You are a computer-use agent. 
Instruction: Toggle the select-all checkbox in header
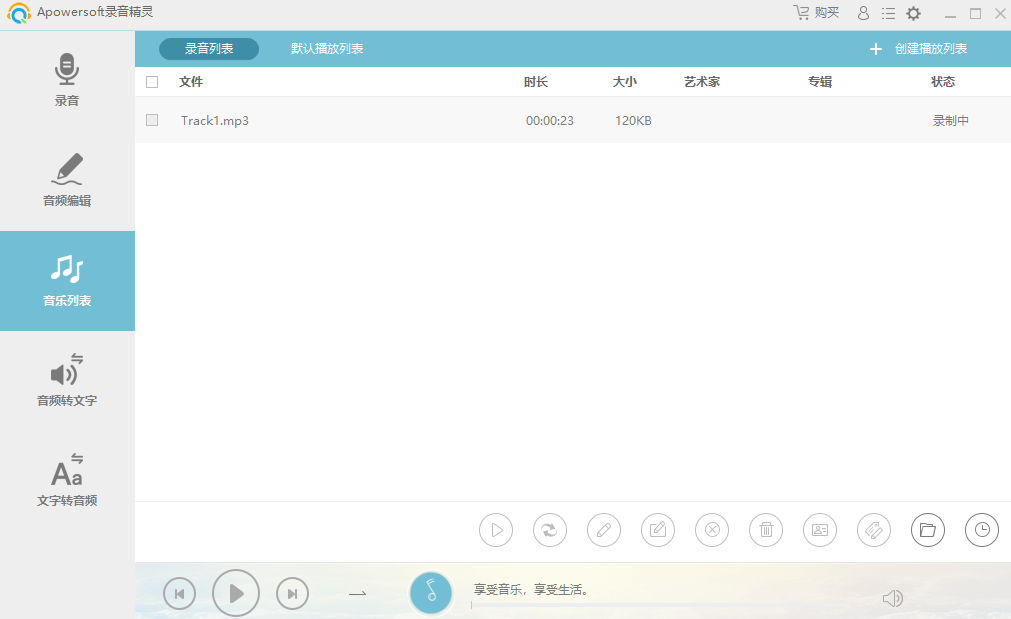point(152,82)
